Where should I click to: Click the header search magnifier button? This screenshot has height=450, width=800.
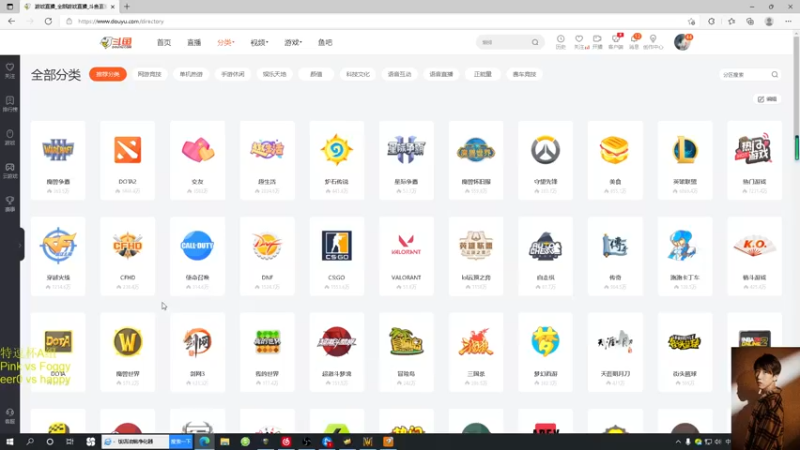(535, 42)
